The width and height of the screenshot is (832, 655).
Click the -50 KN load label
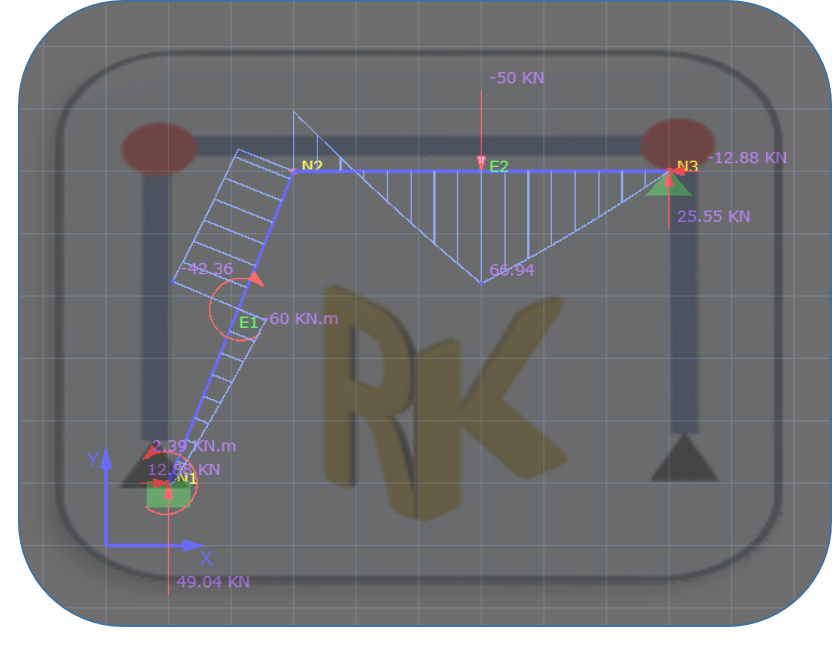(517, 78)
